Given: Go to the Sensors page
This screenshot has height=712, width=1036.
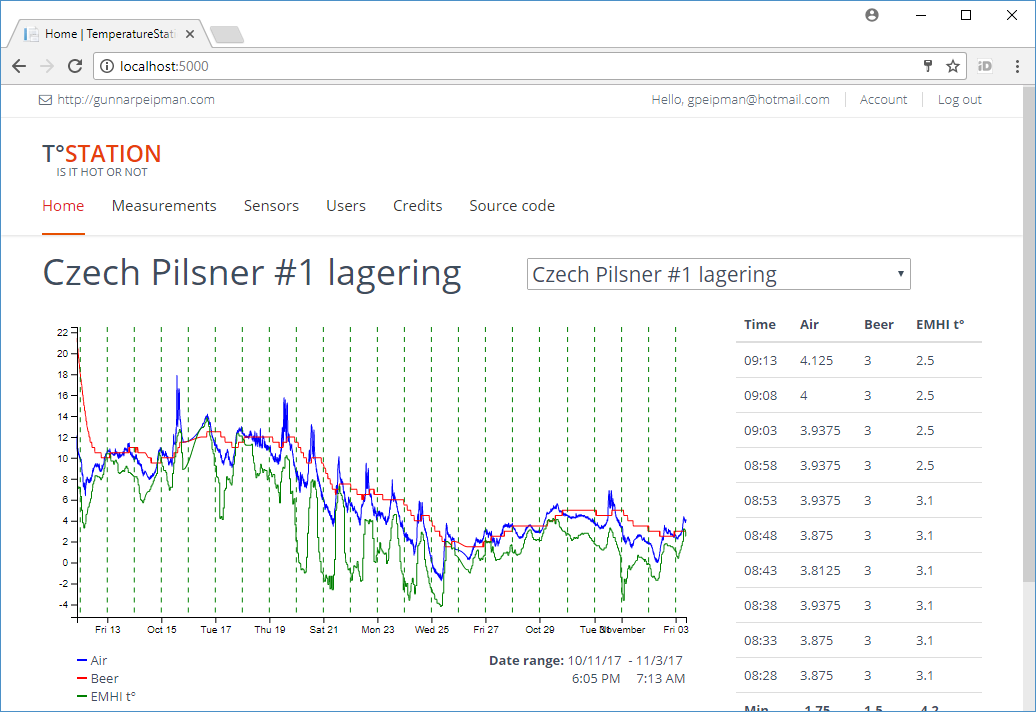Looking at the screenshot, I should (271, 206).
